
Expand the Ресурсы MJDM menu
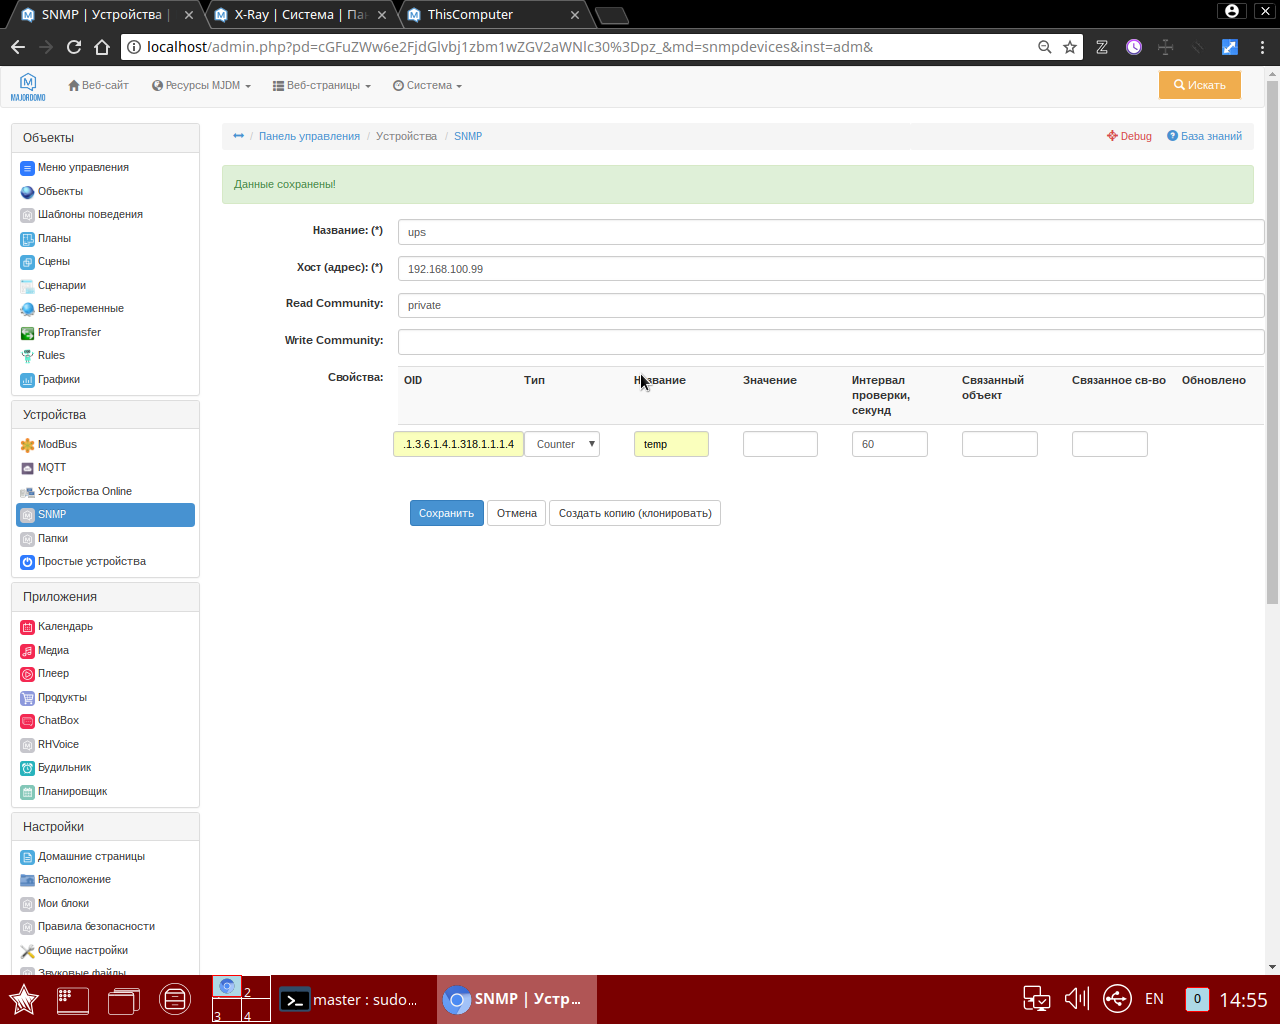200,85
